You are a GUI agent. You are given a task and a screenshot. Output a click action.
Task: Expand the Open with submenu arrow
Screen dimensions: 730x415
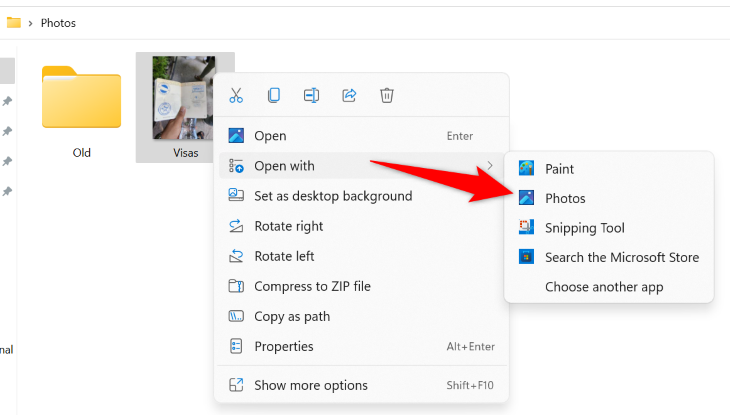[x=490, y=166]
